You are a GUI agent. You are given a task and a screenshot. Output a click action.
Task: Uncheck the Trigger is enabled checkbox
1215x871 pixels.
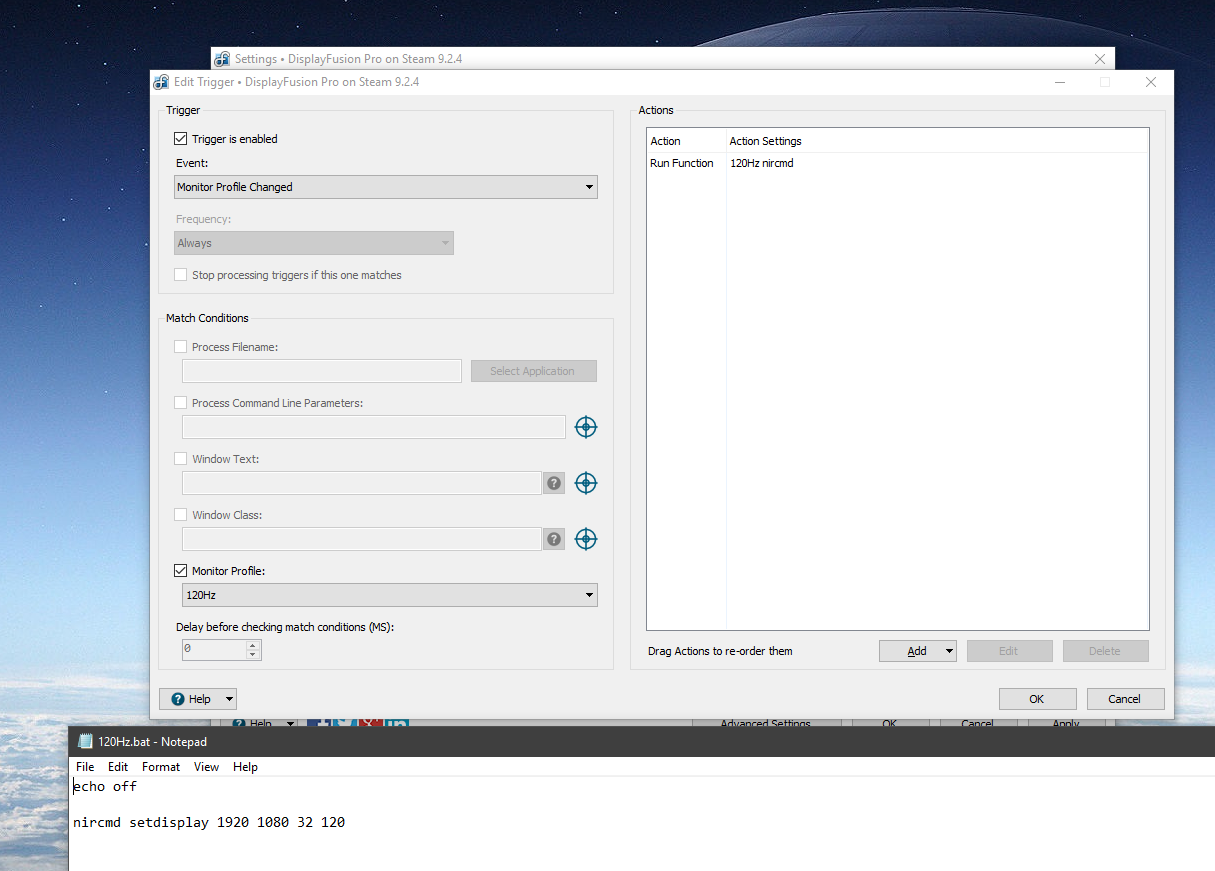(x=181, y=139)
